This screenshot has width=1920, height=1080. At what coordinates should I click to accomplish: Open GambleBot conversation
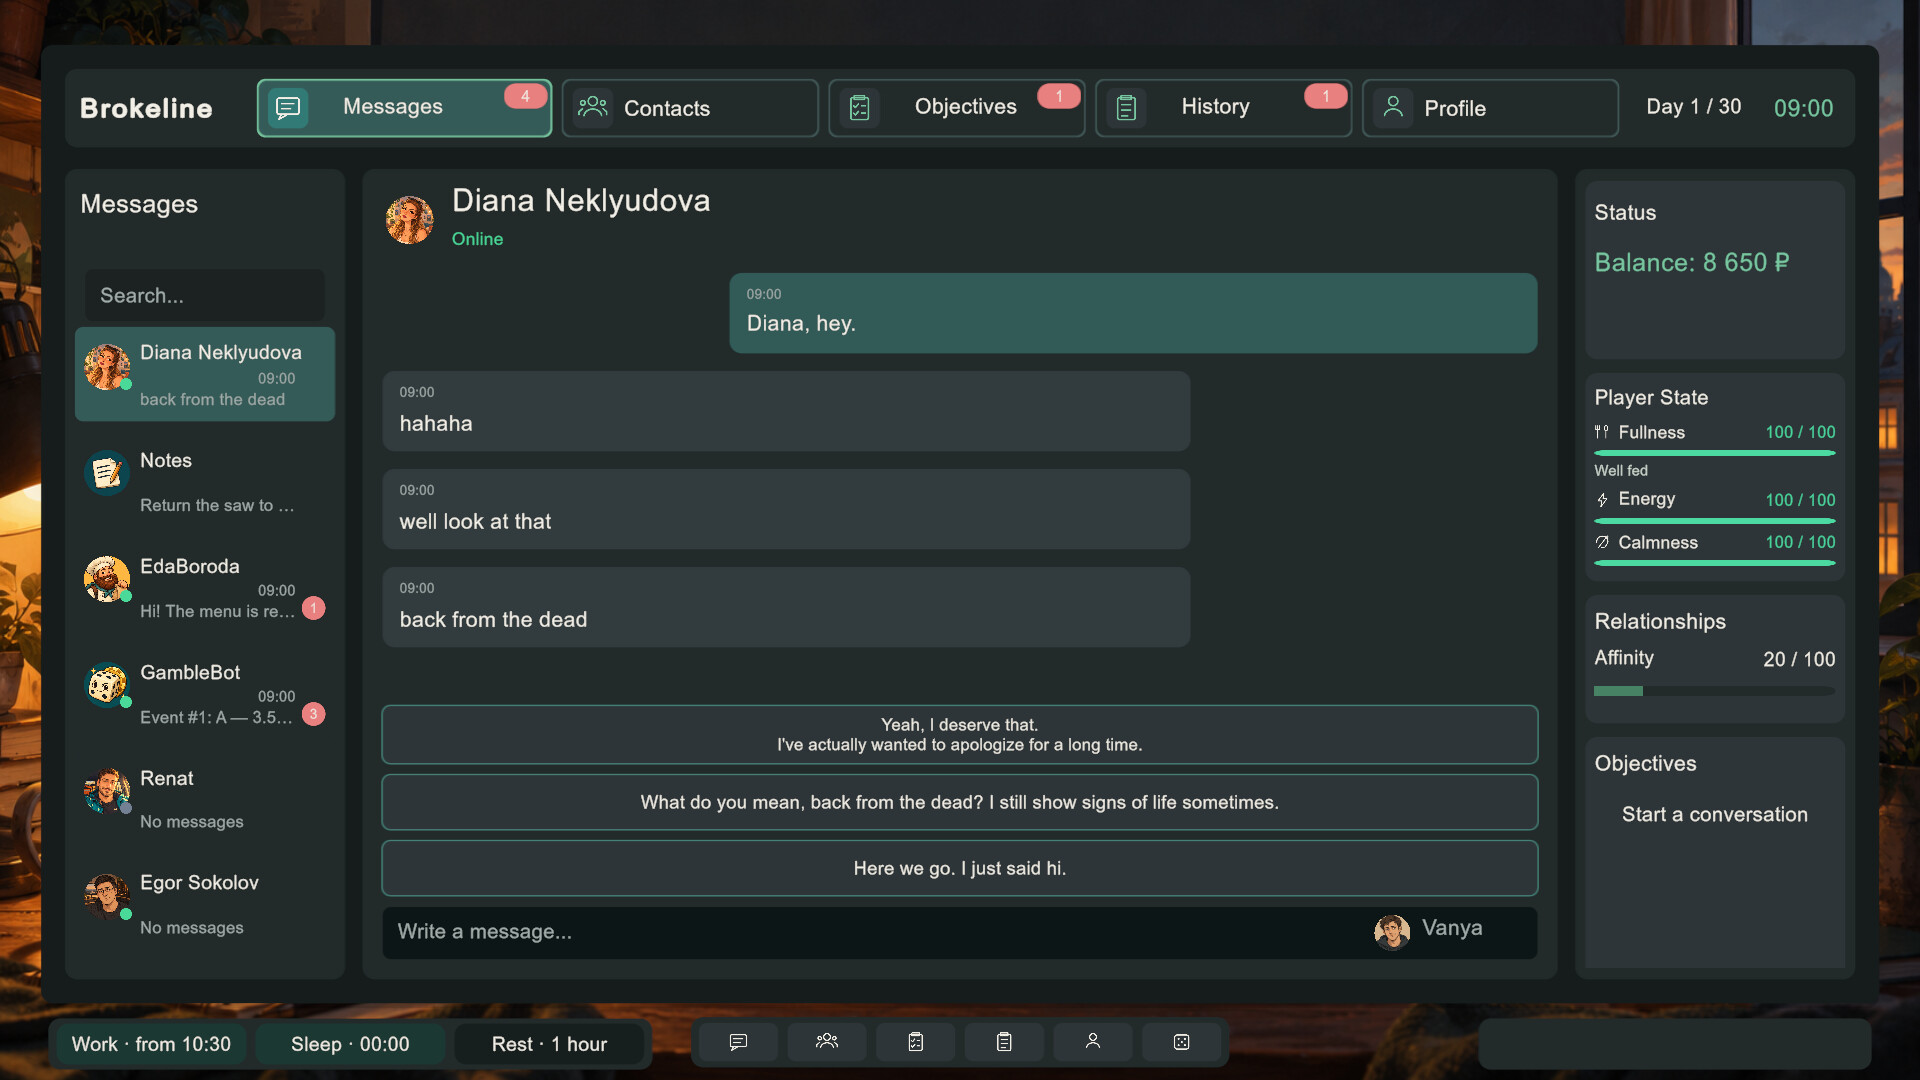click(205, 694)
